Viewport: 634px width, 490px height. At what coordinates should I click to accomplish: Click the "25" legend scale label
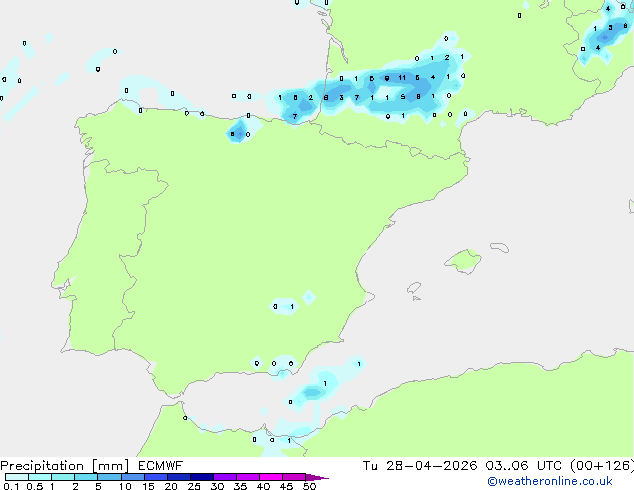[194, 486]
